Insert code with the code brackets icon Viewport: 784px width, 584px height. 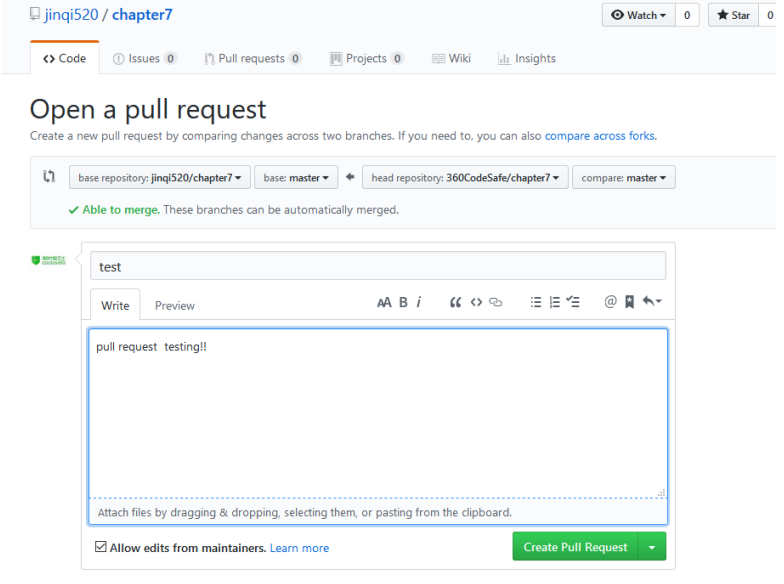(476, 302)
